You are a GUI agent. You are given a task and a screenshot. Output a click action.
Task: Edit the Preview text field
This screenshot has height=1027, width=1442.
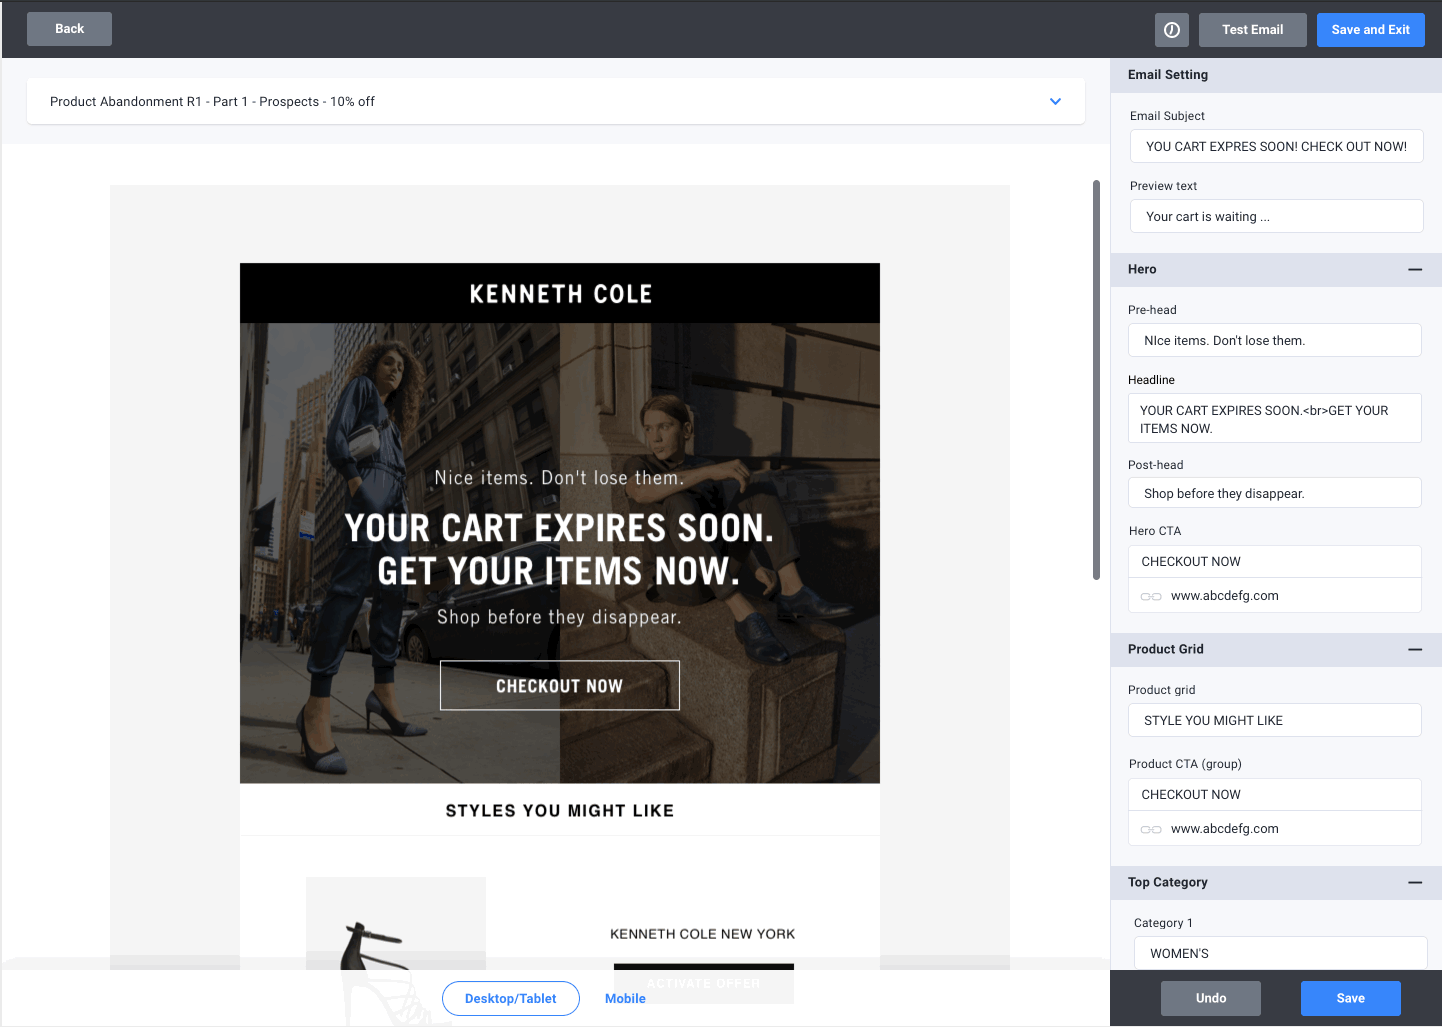[x=1276, y=217]
